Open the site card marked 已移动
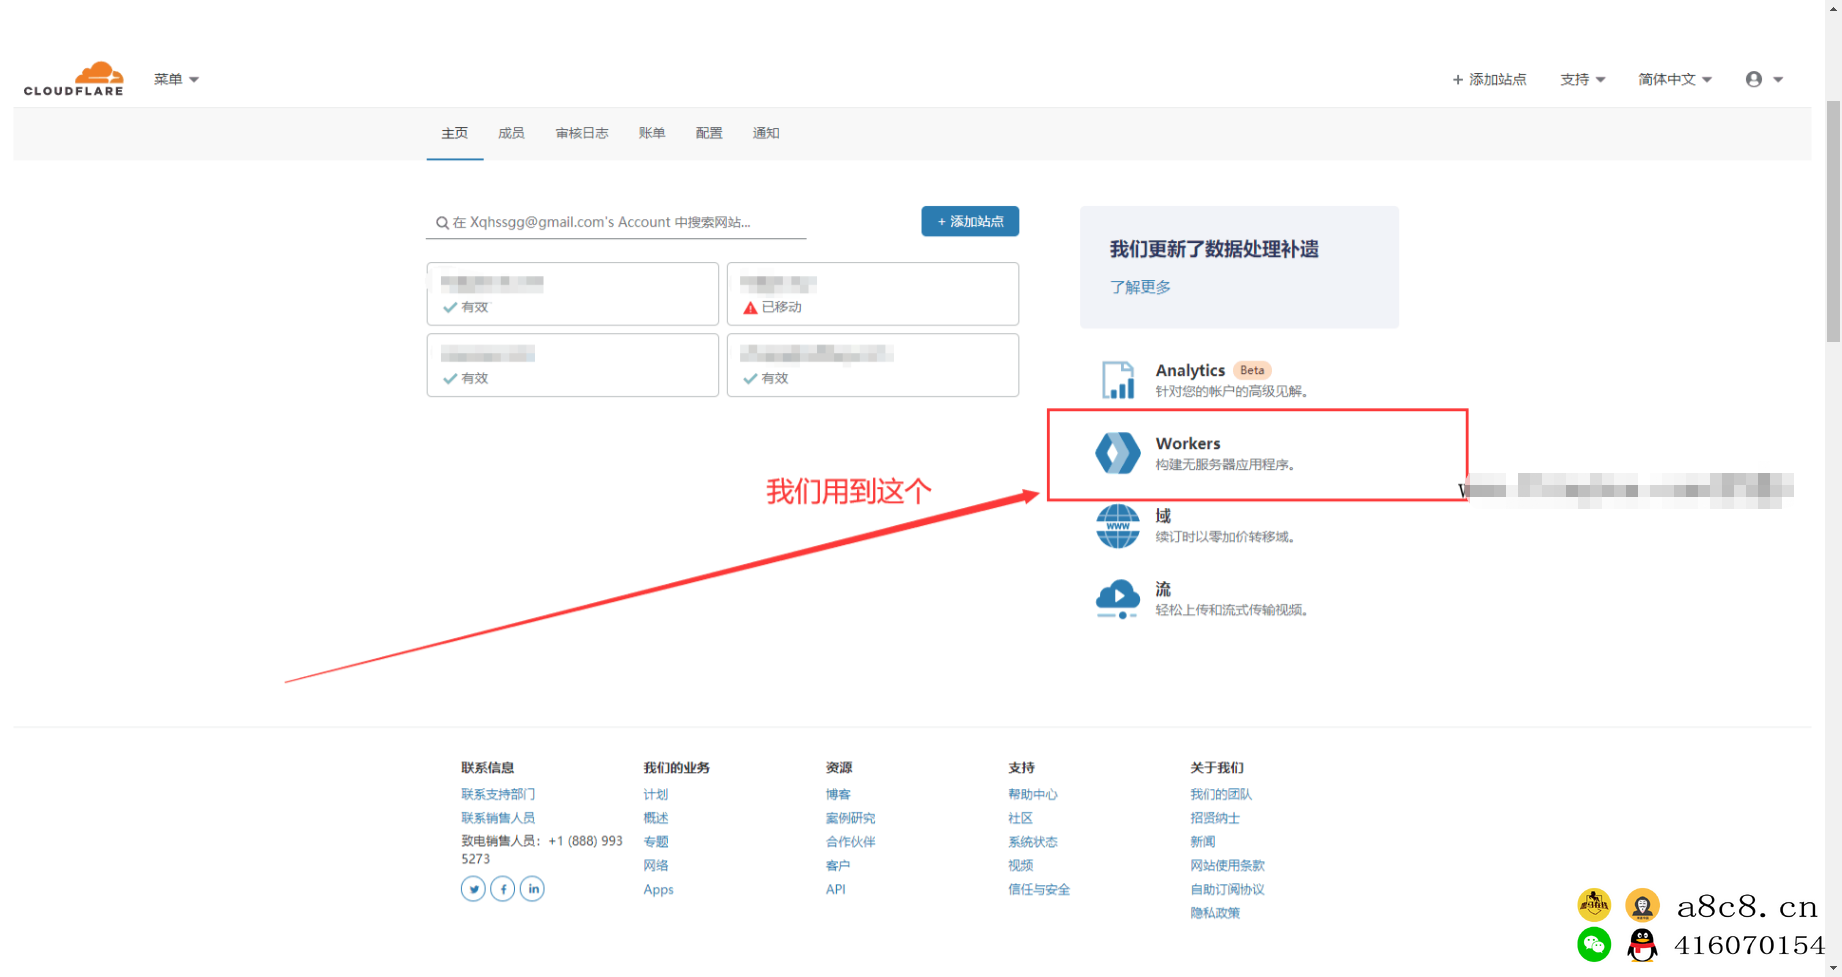The width and height of the screenshot is (1842, 977). click(873, 294)
